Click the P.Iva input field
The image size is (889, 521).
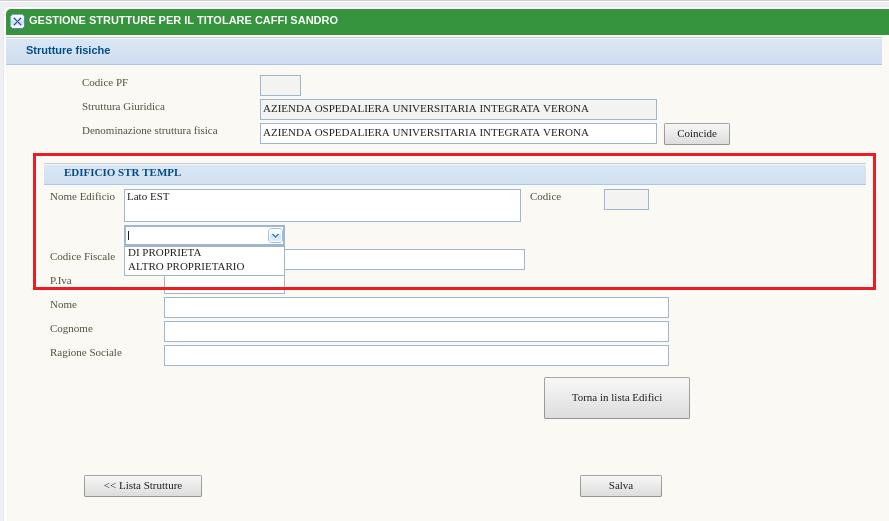pos(224,287)
